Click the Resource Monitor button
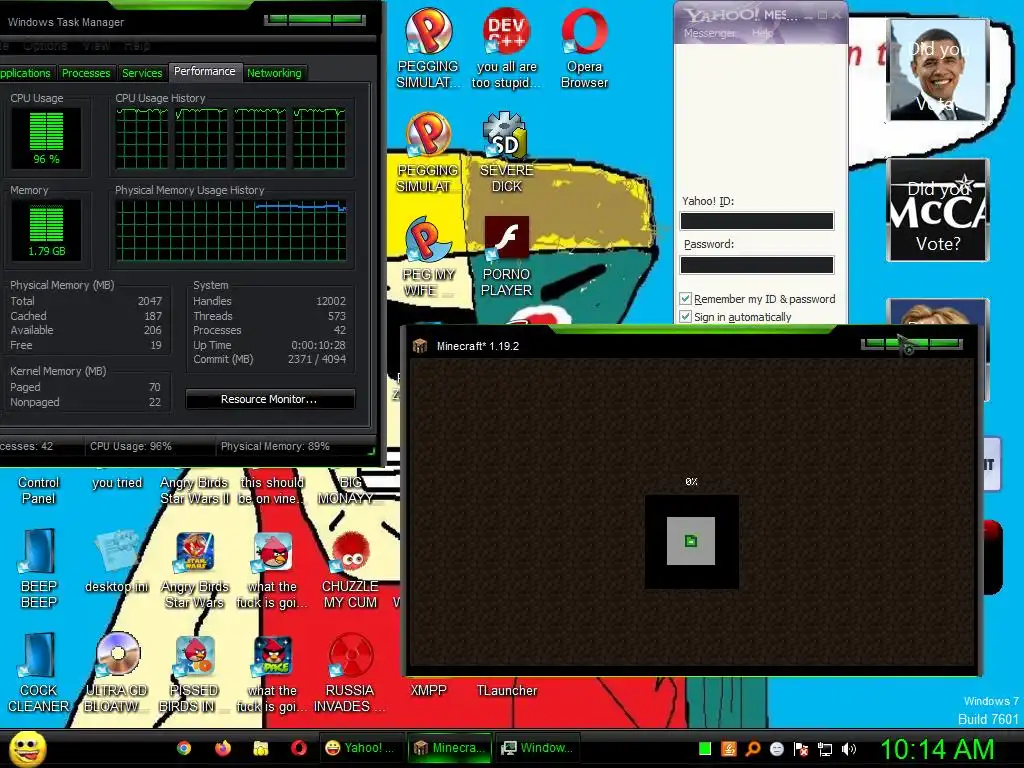This screenshot has width=1024, height=768. click(270, 399)
